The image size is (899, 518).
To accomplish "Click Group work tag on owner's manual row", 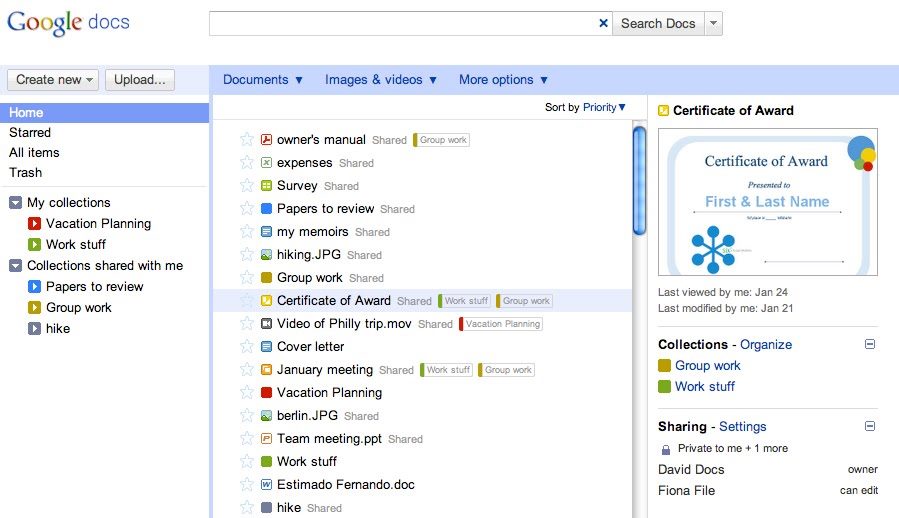I will tap(441, 140).
